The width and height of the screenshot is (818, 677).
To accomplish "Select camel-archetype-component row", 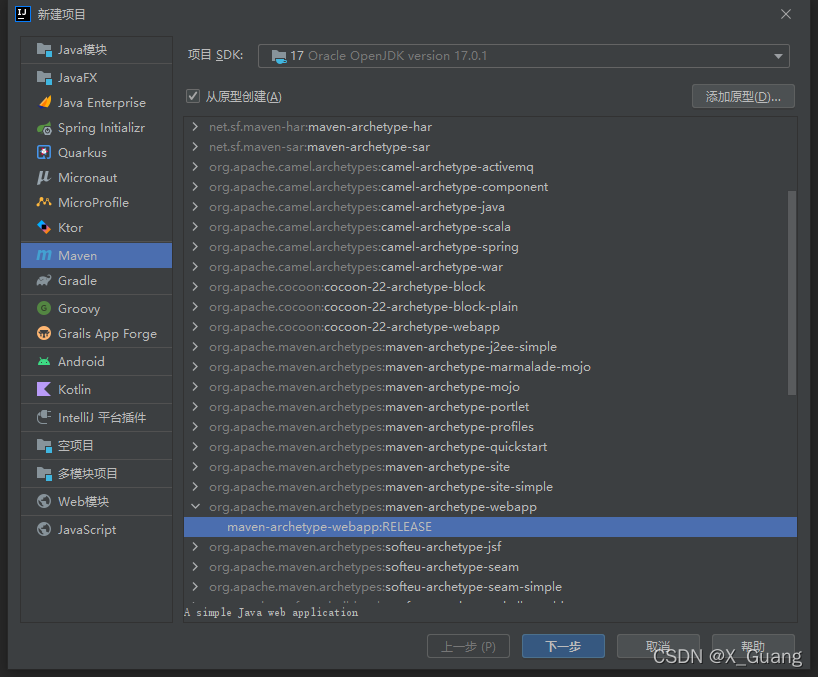I will tap(490, 187).
